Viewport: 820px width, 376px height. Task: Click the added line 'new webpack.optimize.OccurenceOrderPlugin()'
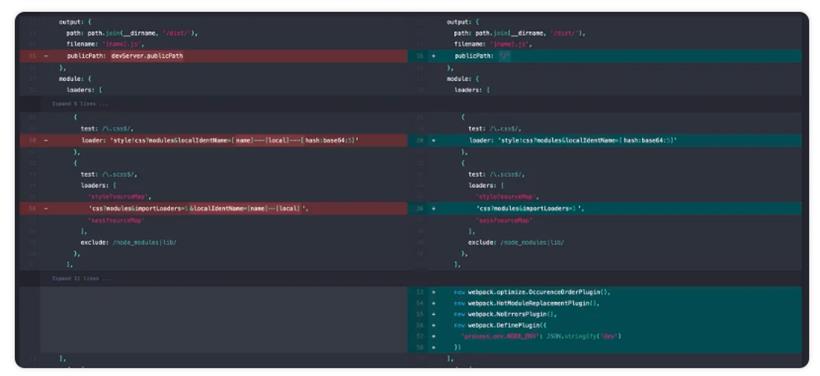point(605,292)
